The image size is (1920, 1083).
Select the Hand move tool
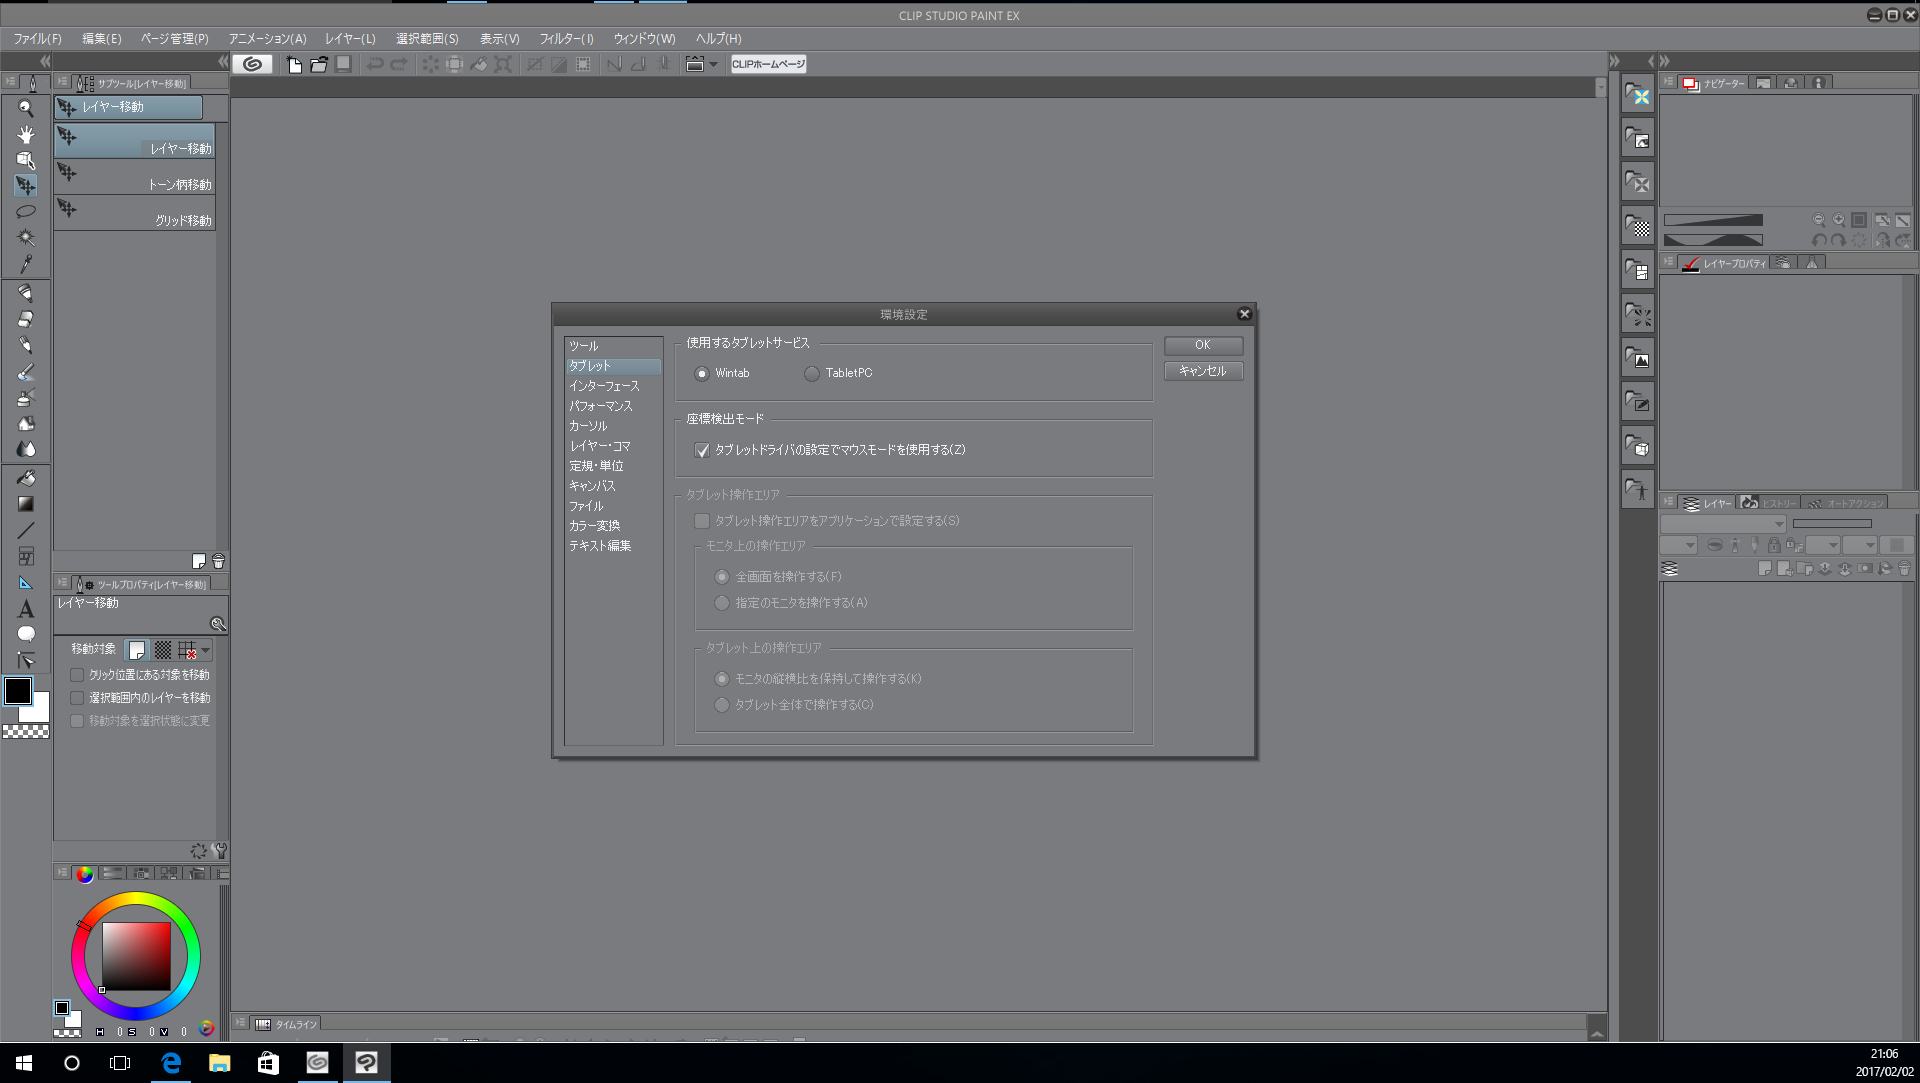26,134
